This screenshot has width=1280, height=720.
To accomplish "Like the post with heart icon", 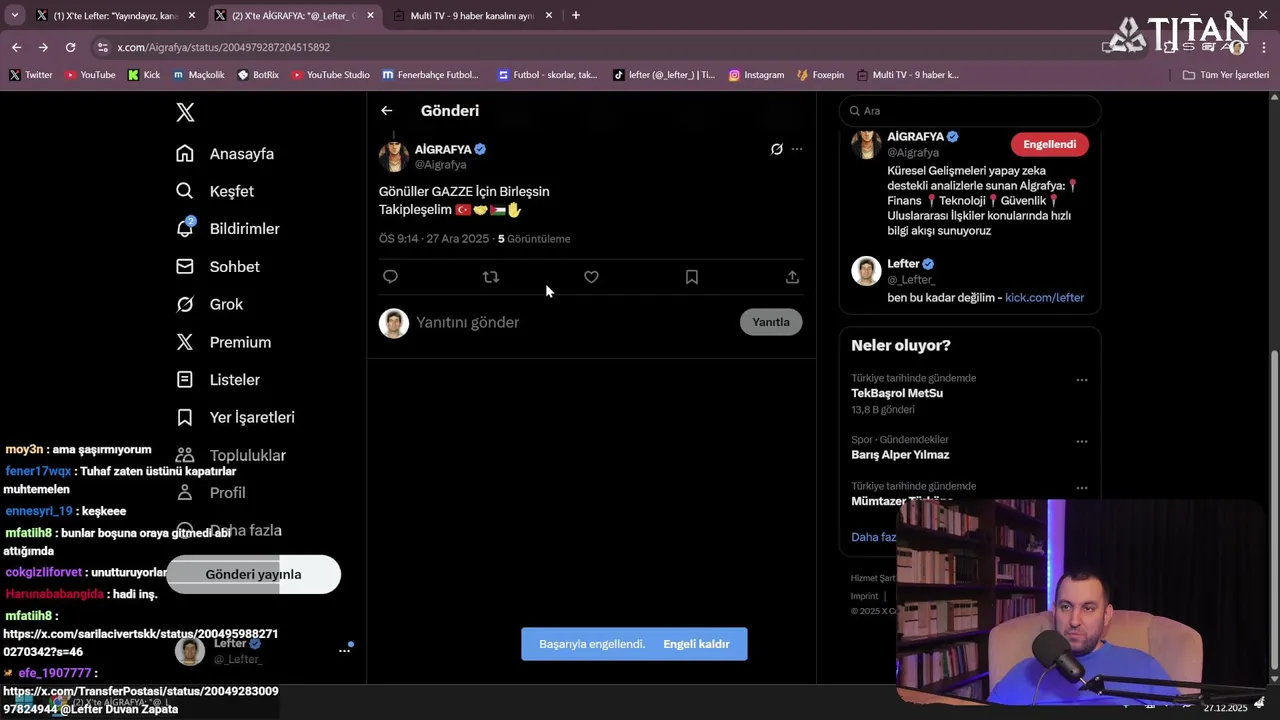I will click(591, 277).
